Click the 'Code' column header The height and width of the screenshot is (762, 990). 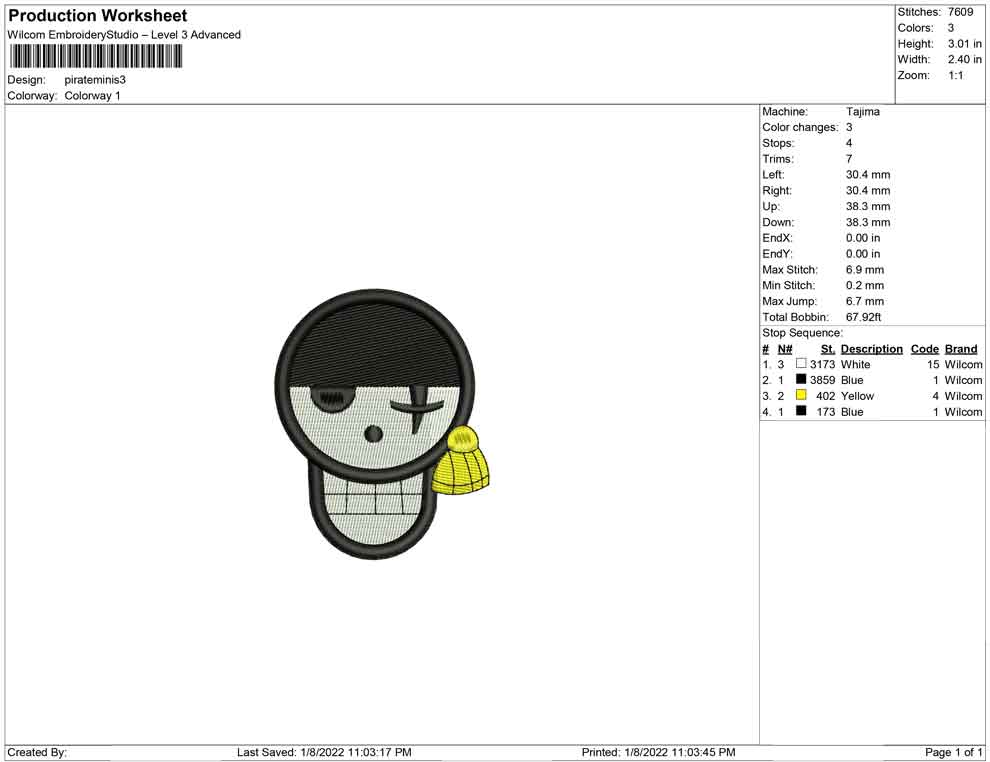tap(924, 349)
